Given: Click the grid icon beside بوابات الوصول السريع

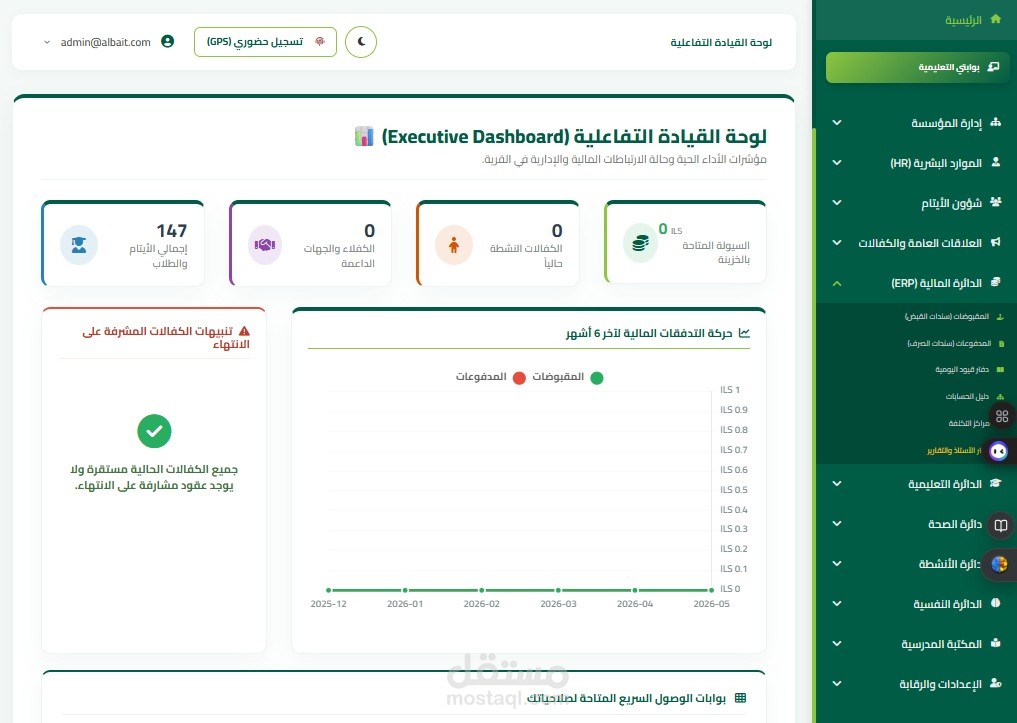Looking at the screenshot, I should (740, 698).
